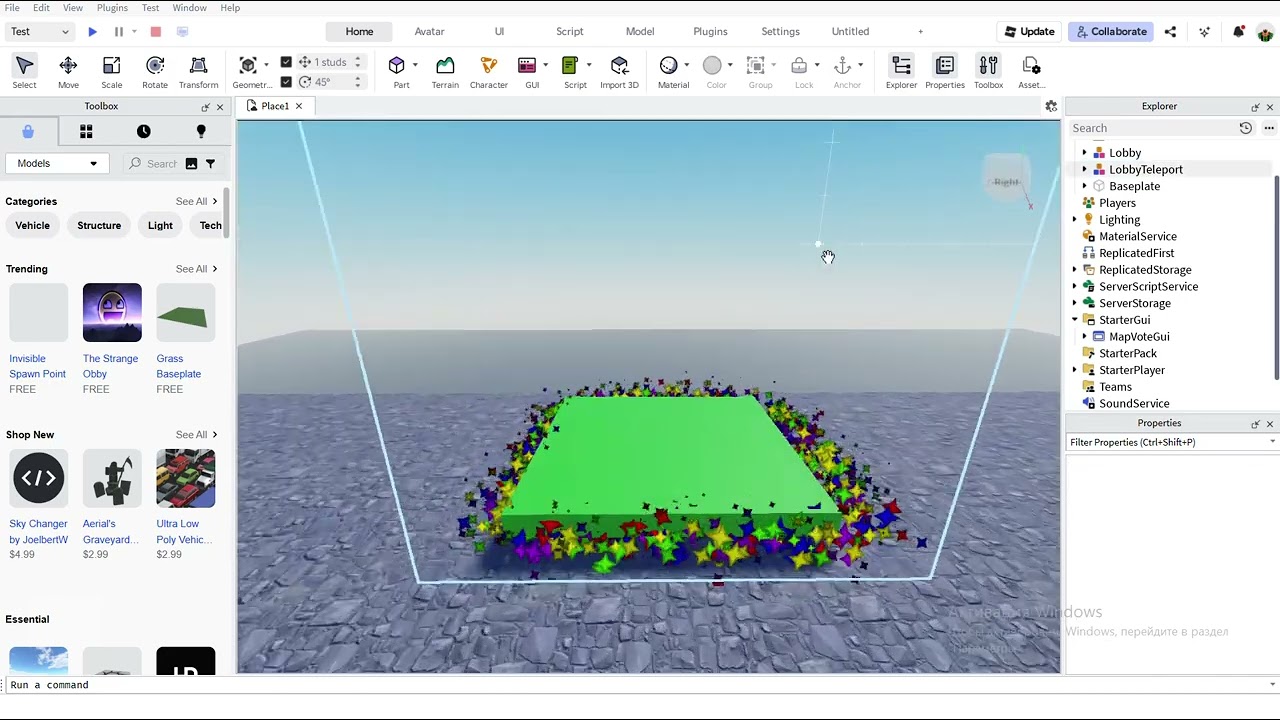Open the Material dropdown arrow
The image size is (1280, 720).
[687, 66]
